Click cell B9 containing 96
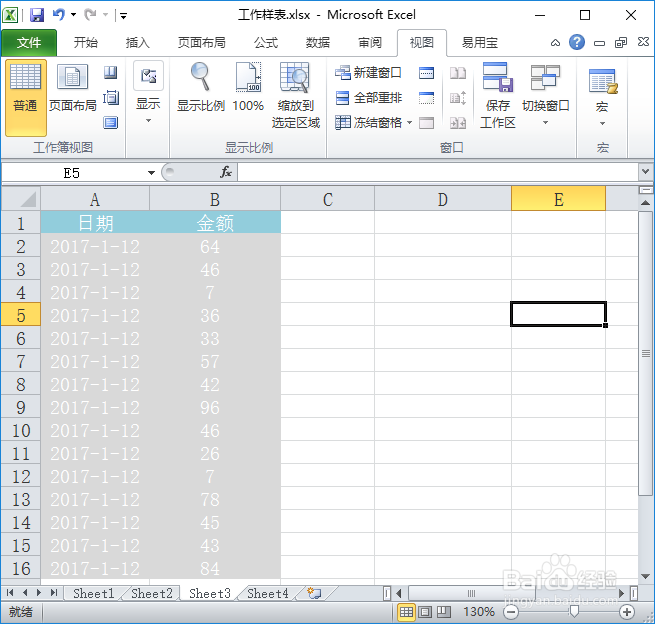Viewport: 655px width, 624px height. tap(215, 408)
